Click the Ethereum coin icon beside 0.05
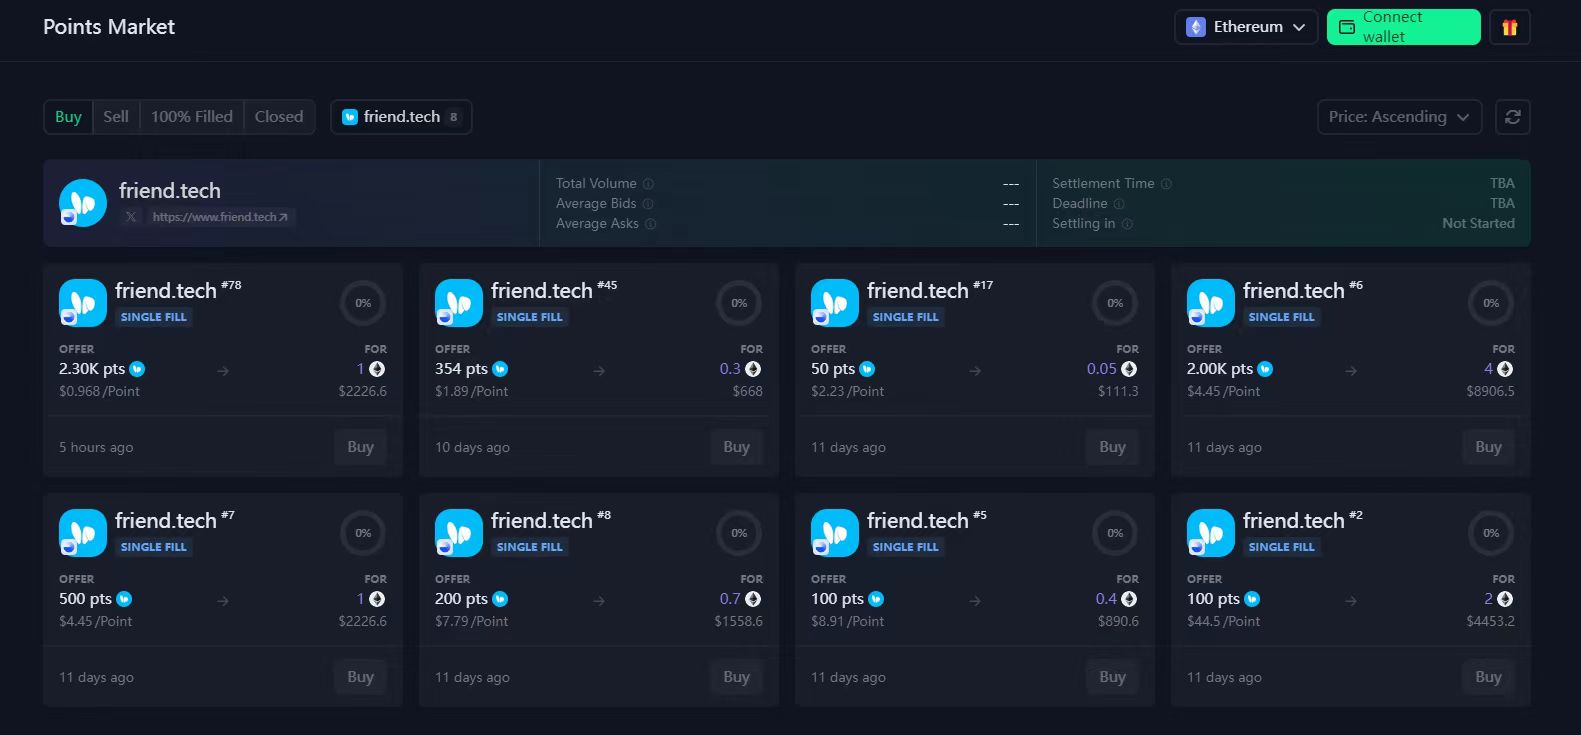 coord(1129,369)
